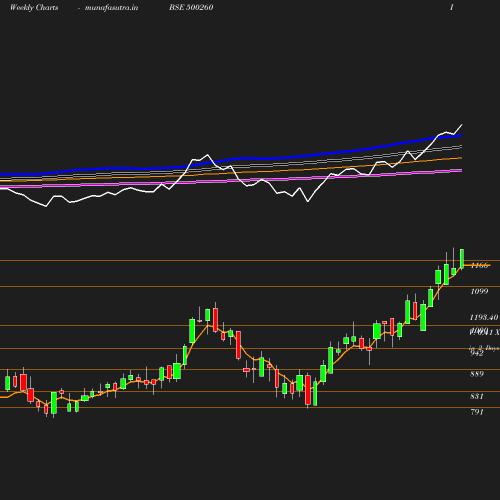Click the latest rightmost green weekly candle
Image resolution: width=500 pixels, height=500 pixels.
[462, 258]
